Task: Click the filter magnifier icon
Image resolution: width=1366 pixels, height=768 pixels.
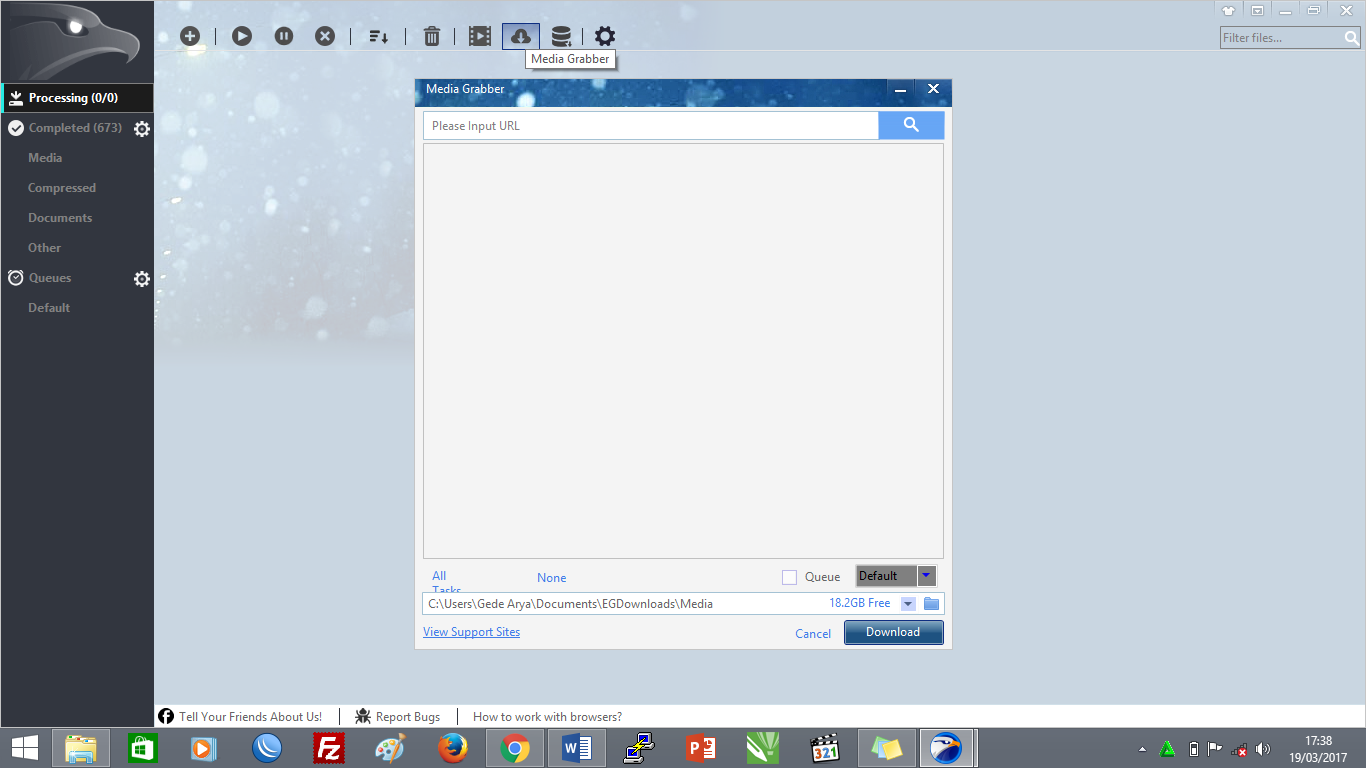Action: (x=1352, y=38)
